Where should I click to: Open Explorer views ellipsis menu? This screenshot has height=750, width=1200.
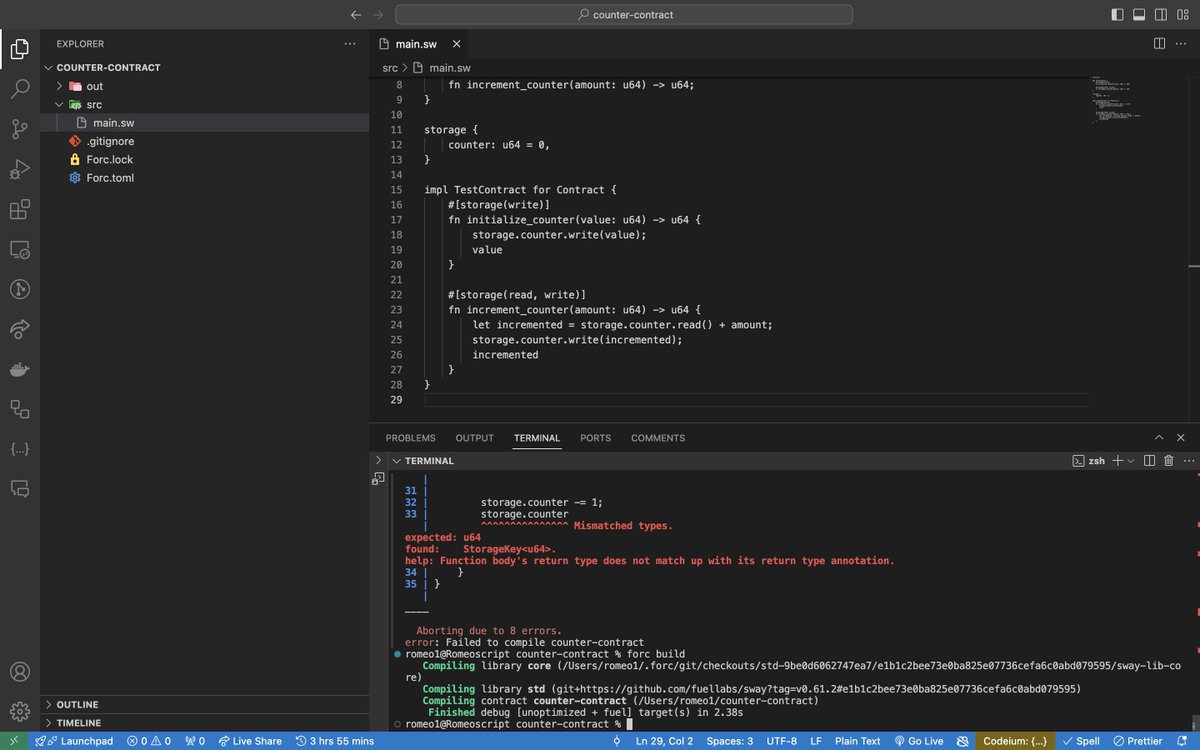(x=349, y=44)
